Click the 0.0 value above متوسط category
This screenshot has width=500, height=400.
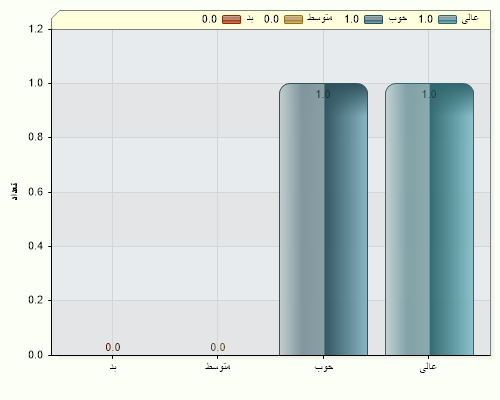[218, 347]
